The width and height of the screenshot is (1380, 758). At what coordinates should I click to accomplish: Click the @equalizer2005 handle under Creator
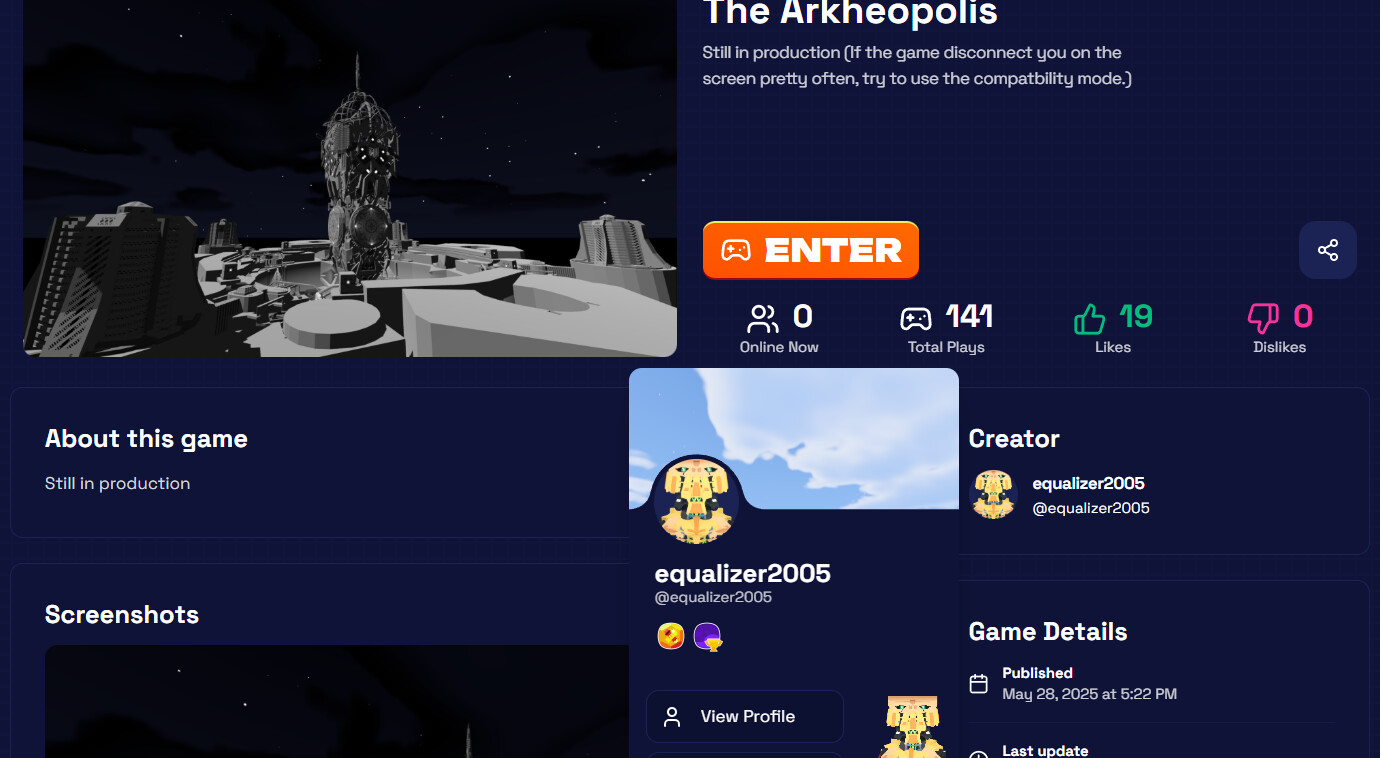[x=1091, y=508]
